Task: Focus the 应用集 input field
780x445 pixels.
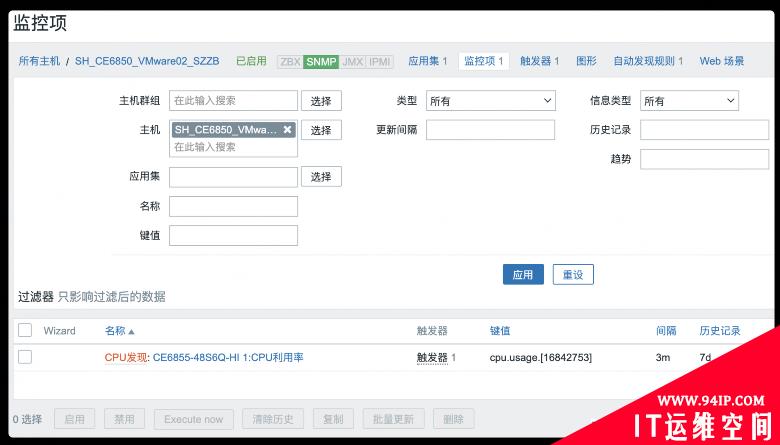Action: pos(233,177)
